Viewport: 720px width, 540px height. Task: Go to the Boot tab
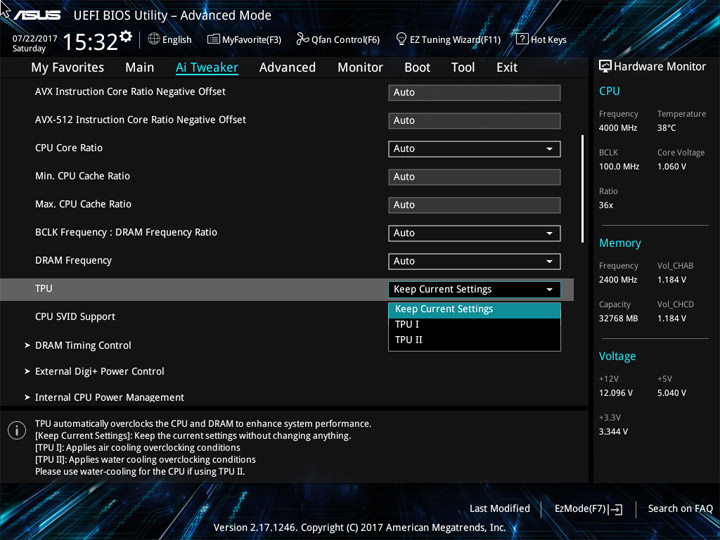[x=417, y=68]
